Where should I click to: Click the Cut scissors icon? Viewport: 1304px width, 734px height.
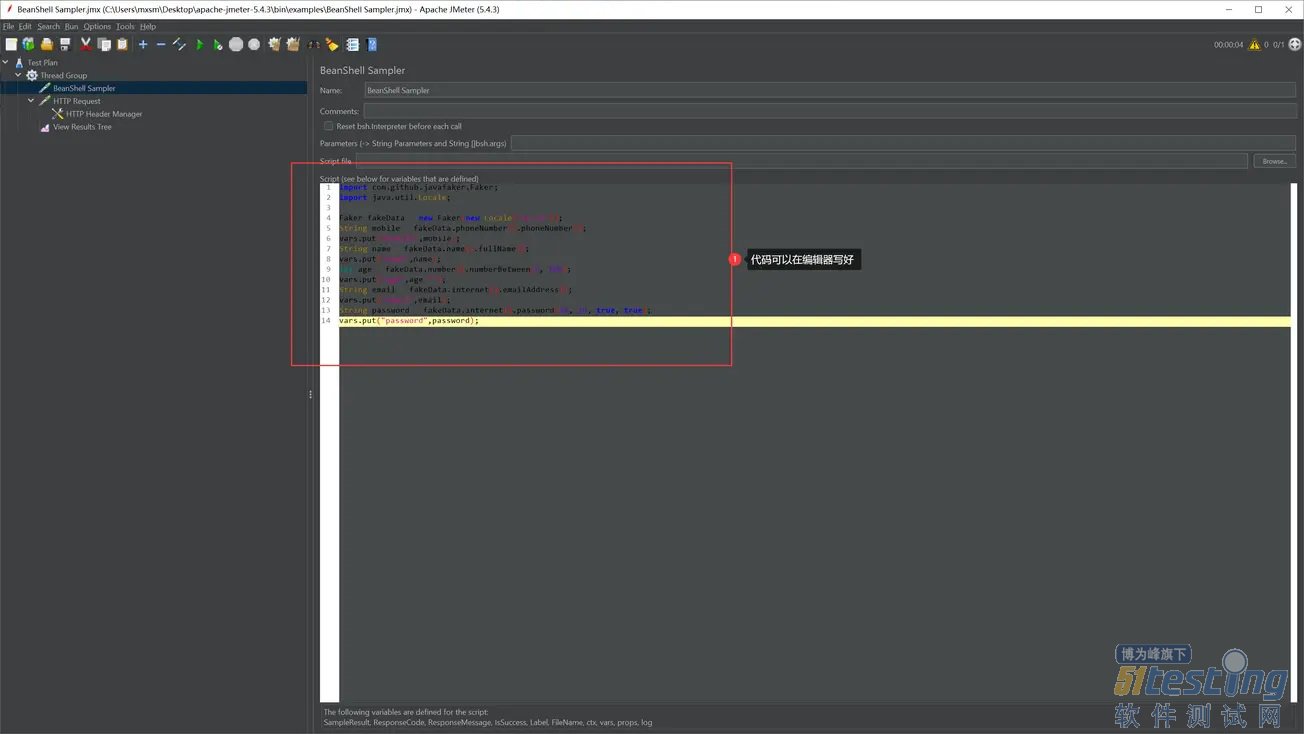[86, 44]
